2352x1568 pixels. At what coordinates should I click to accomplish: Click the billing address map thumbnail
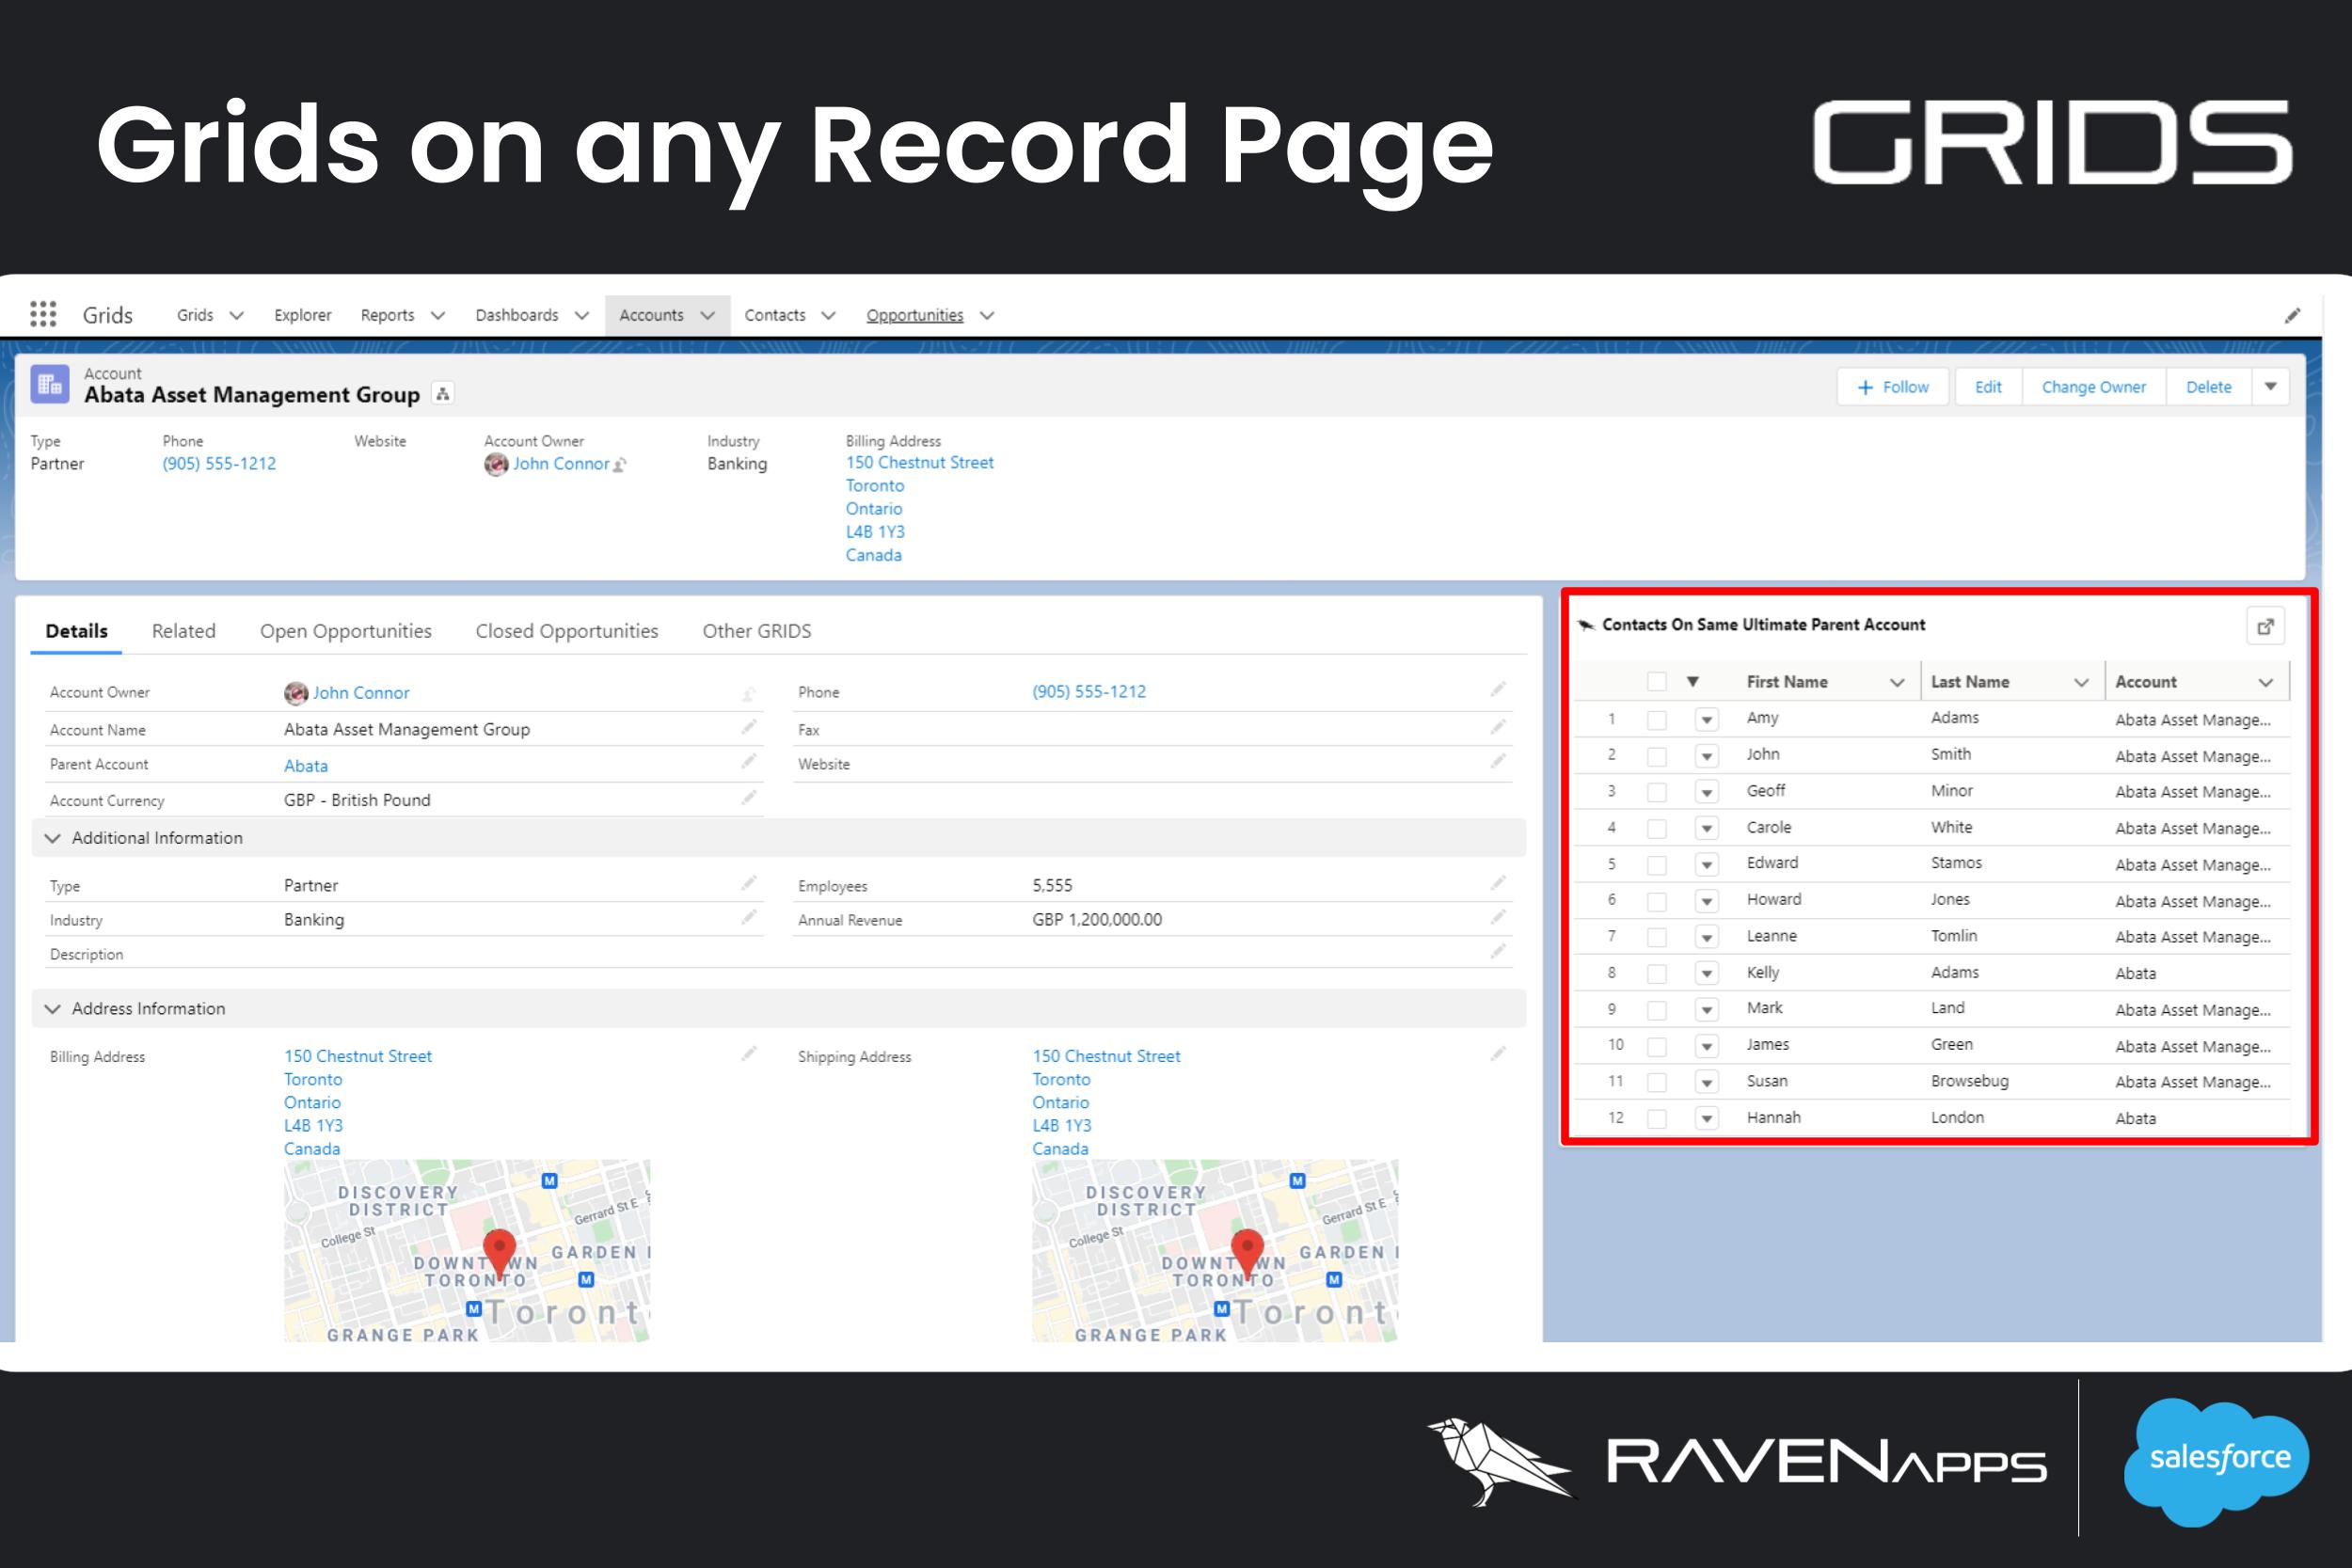(x=466, y=1250)
